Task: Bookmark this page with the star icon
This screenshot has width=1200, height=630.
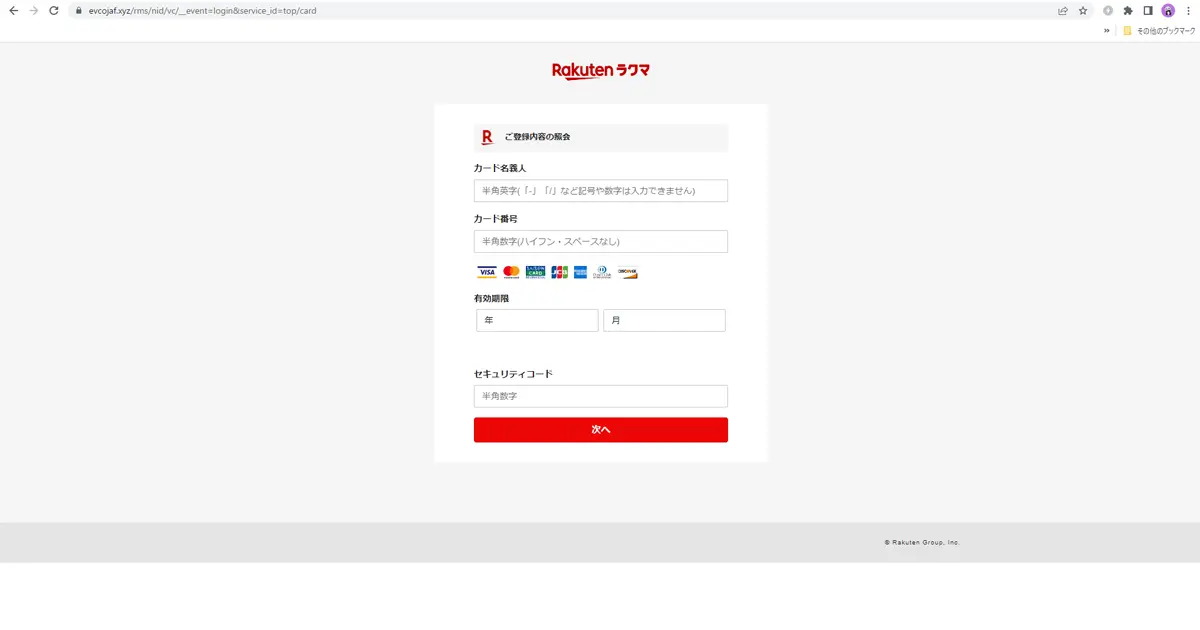Action: 1083,11
